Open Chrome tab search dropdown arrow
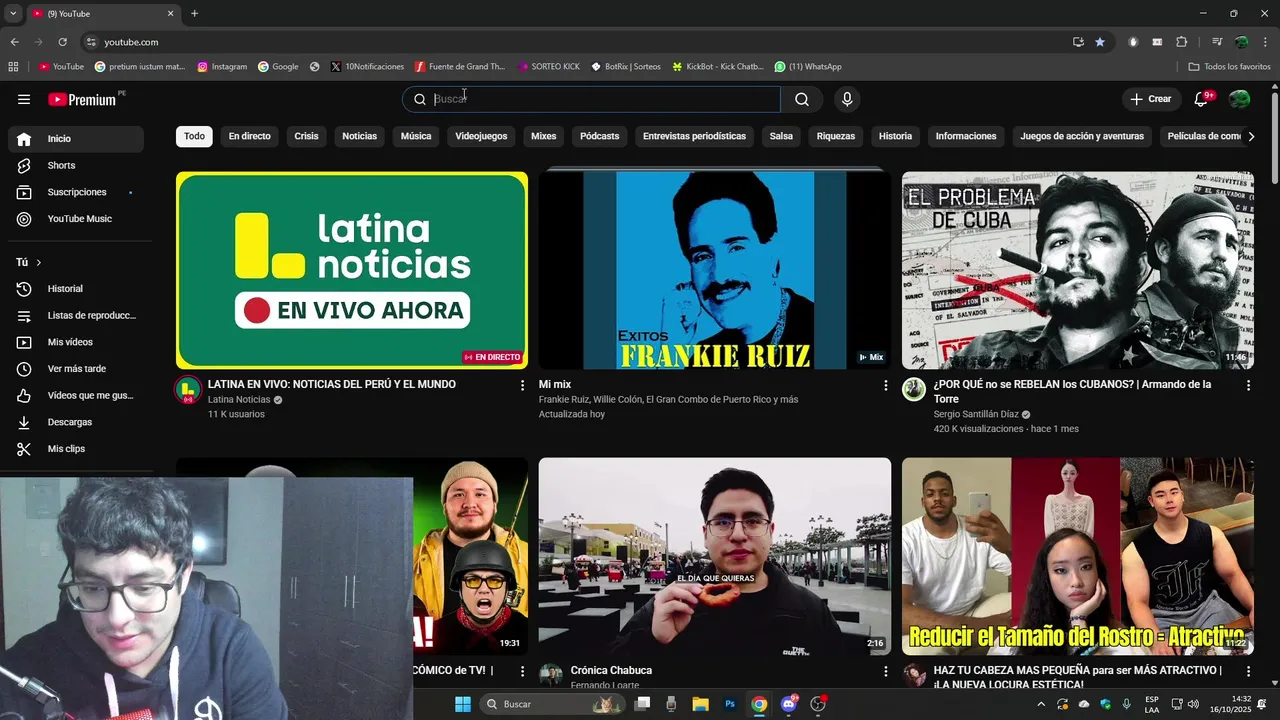 coord(13,14)
